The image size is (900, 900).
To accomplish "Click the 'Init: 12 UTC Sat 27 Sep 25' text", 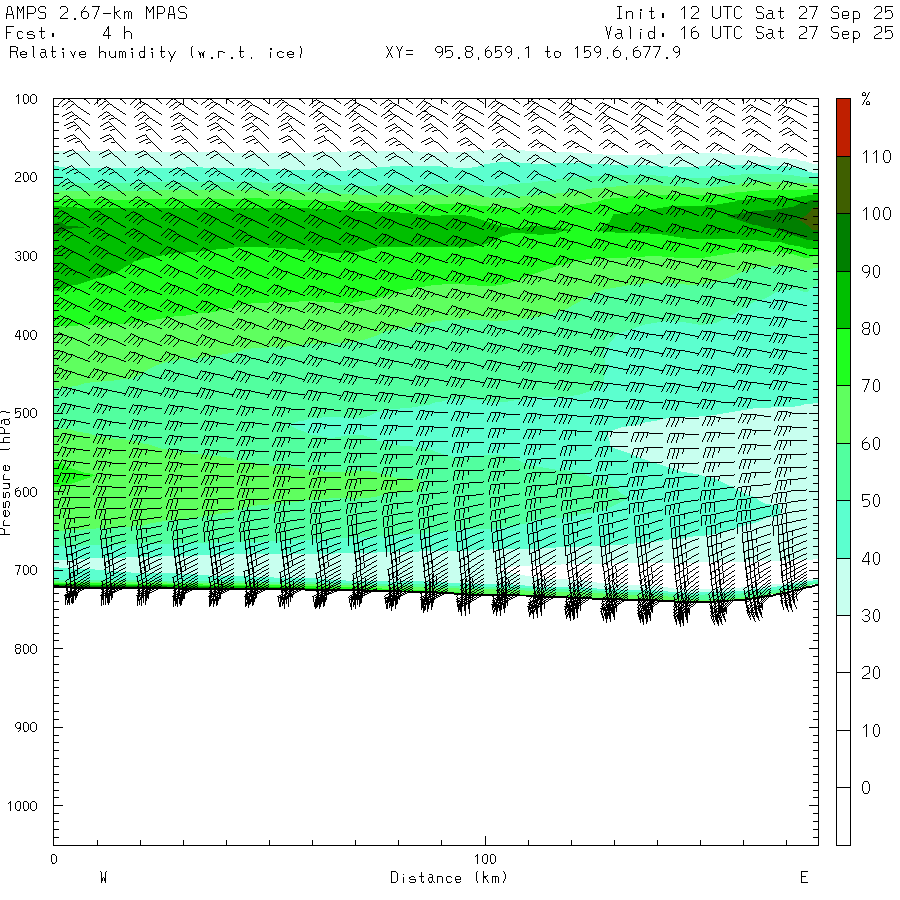I will [754, 13].
